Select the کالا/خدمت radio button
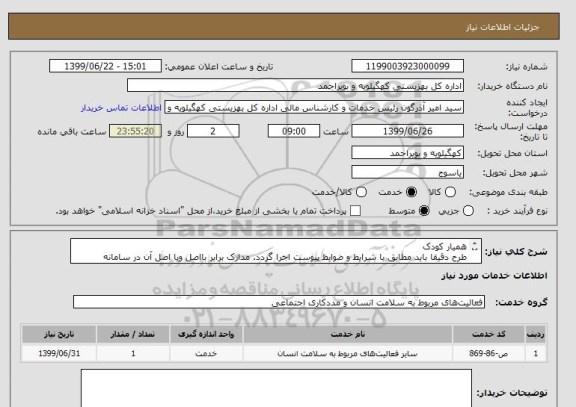 click(x=361, y=192)
